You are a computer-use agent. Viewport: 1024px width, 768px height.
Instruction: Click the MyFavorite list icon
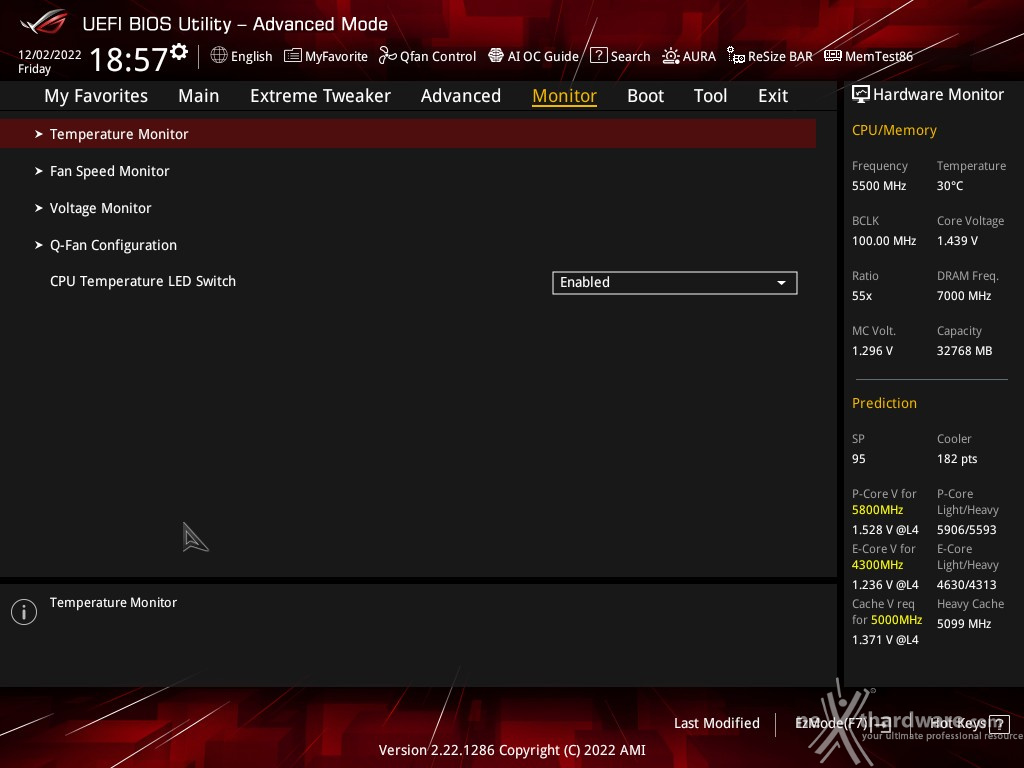(x=293, y=56)
